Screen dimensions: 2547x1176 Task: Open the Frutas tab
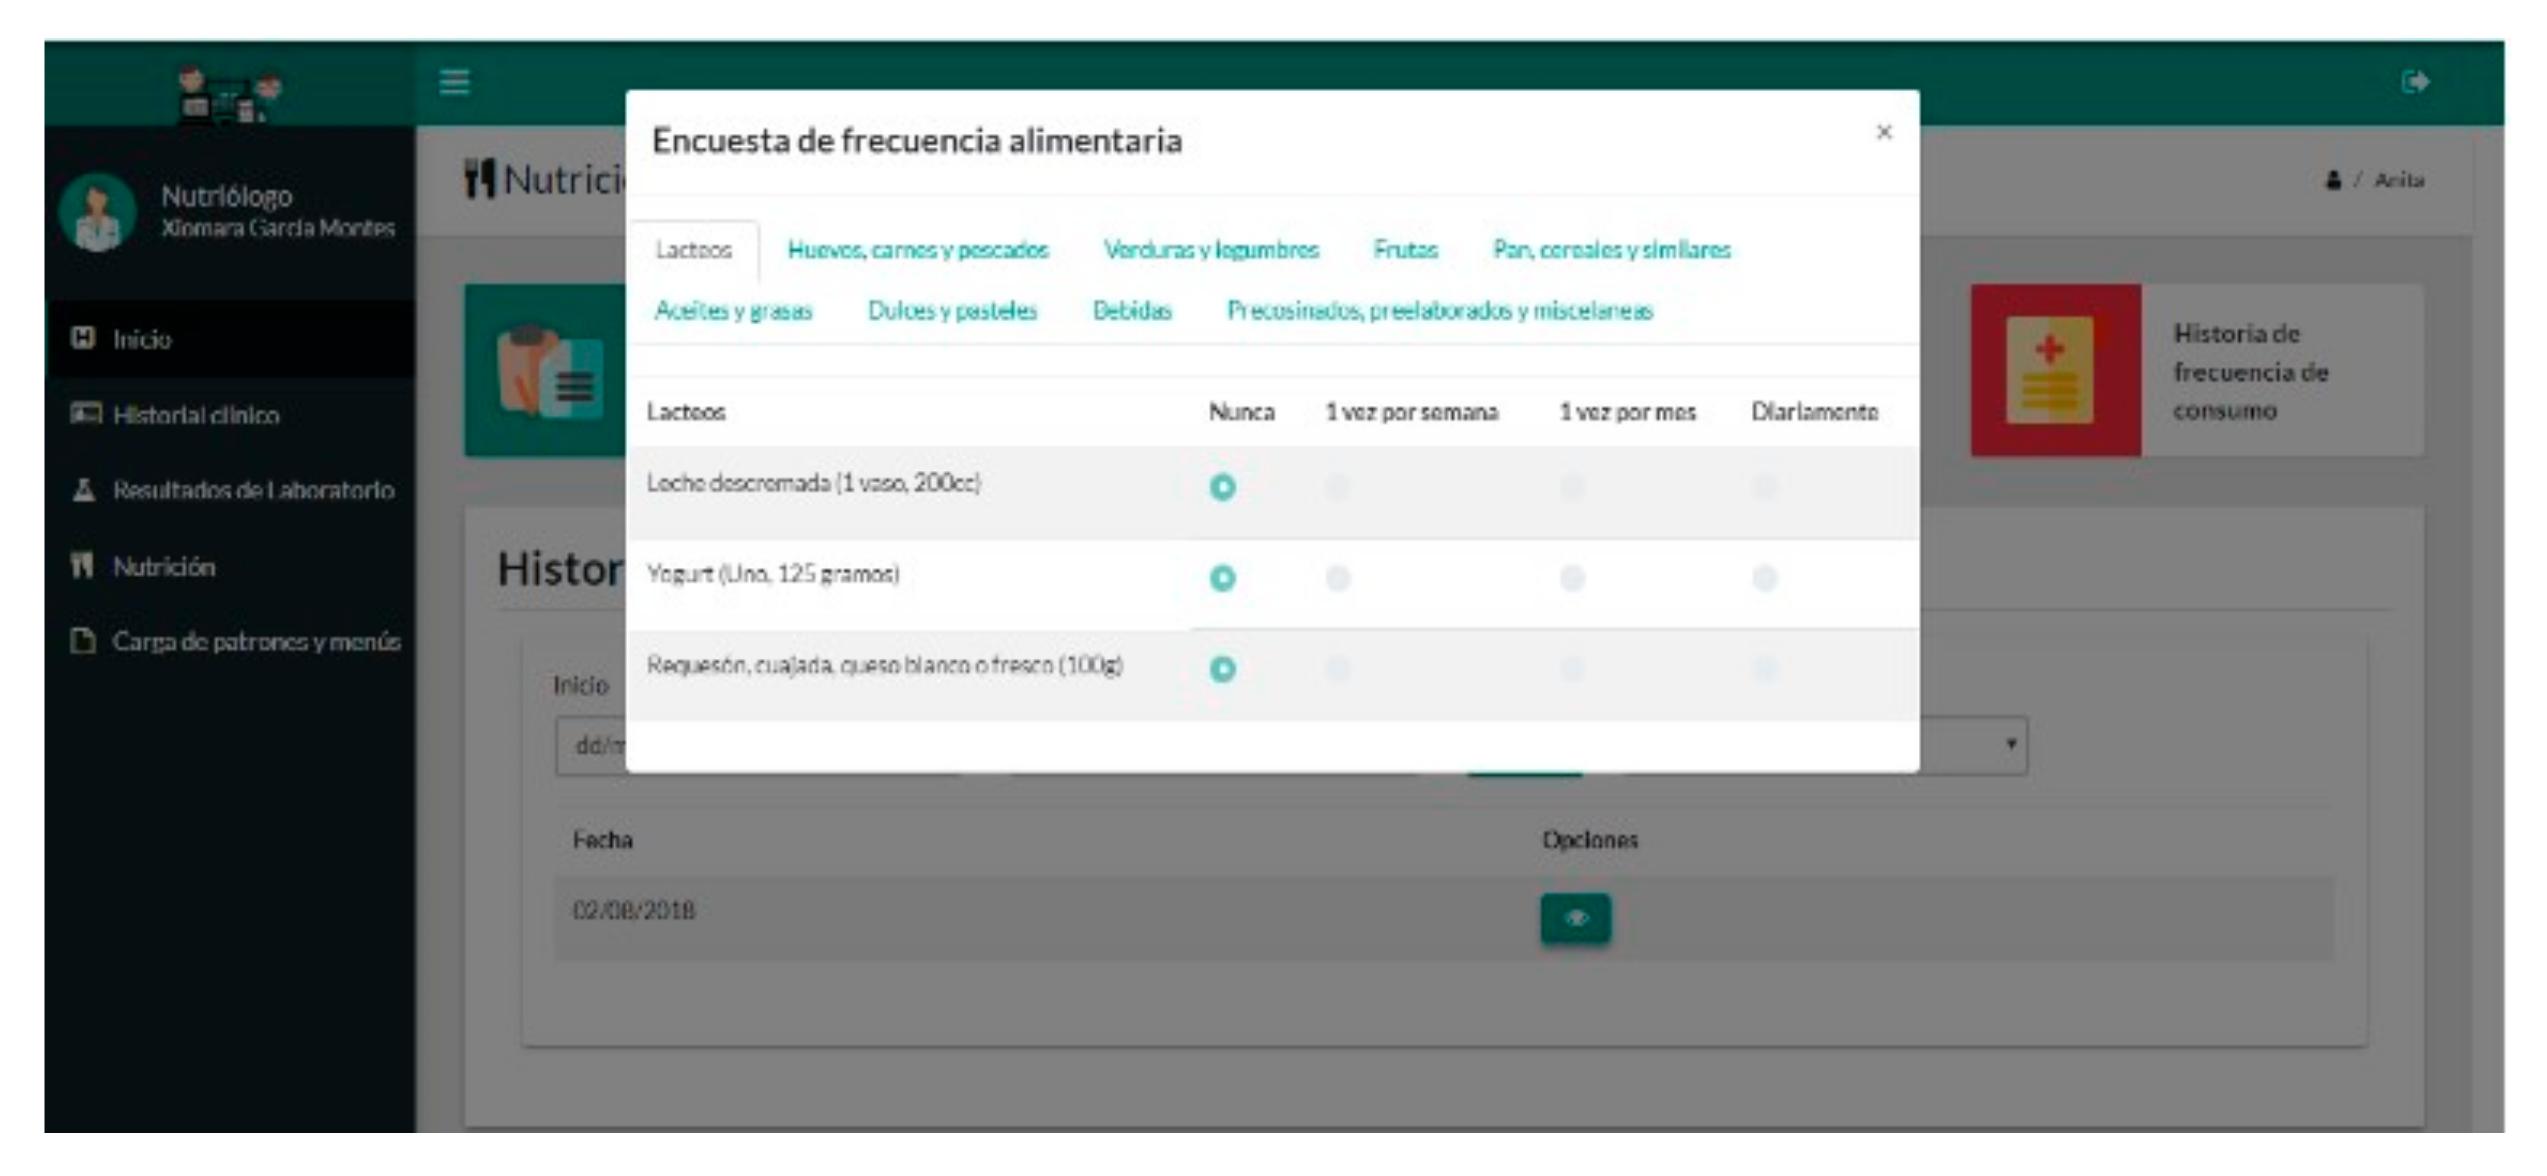point(1405,250)
